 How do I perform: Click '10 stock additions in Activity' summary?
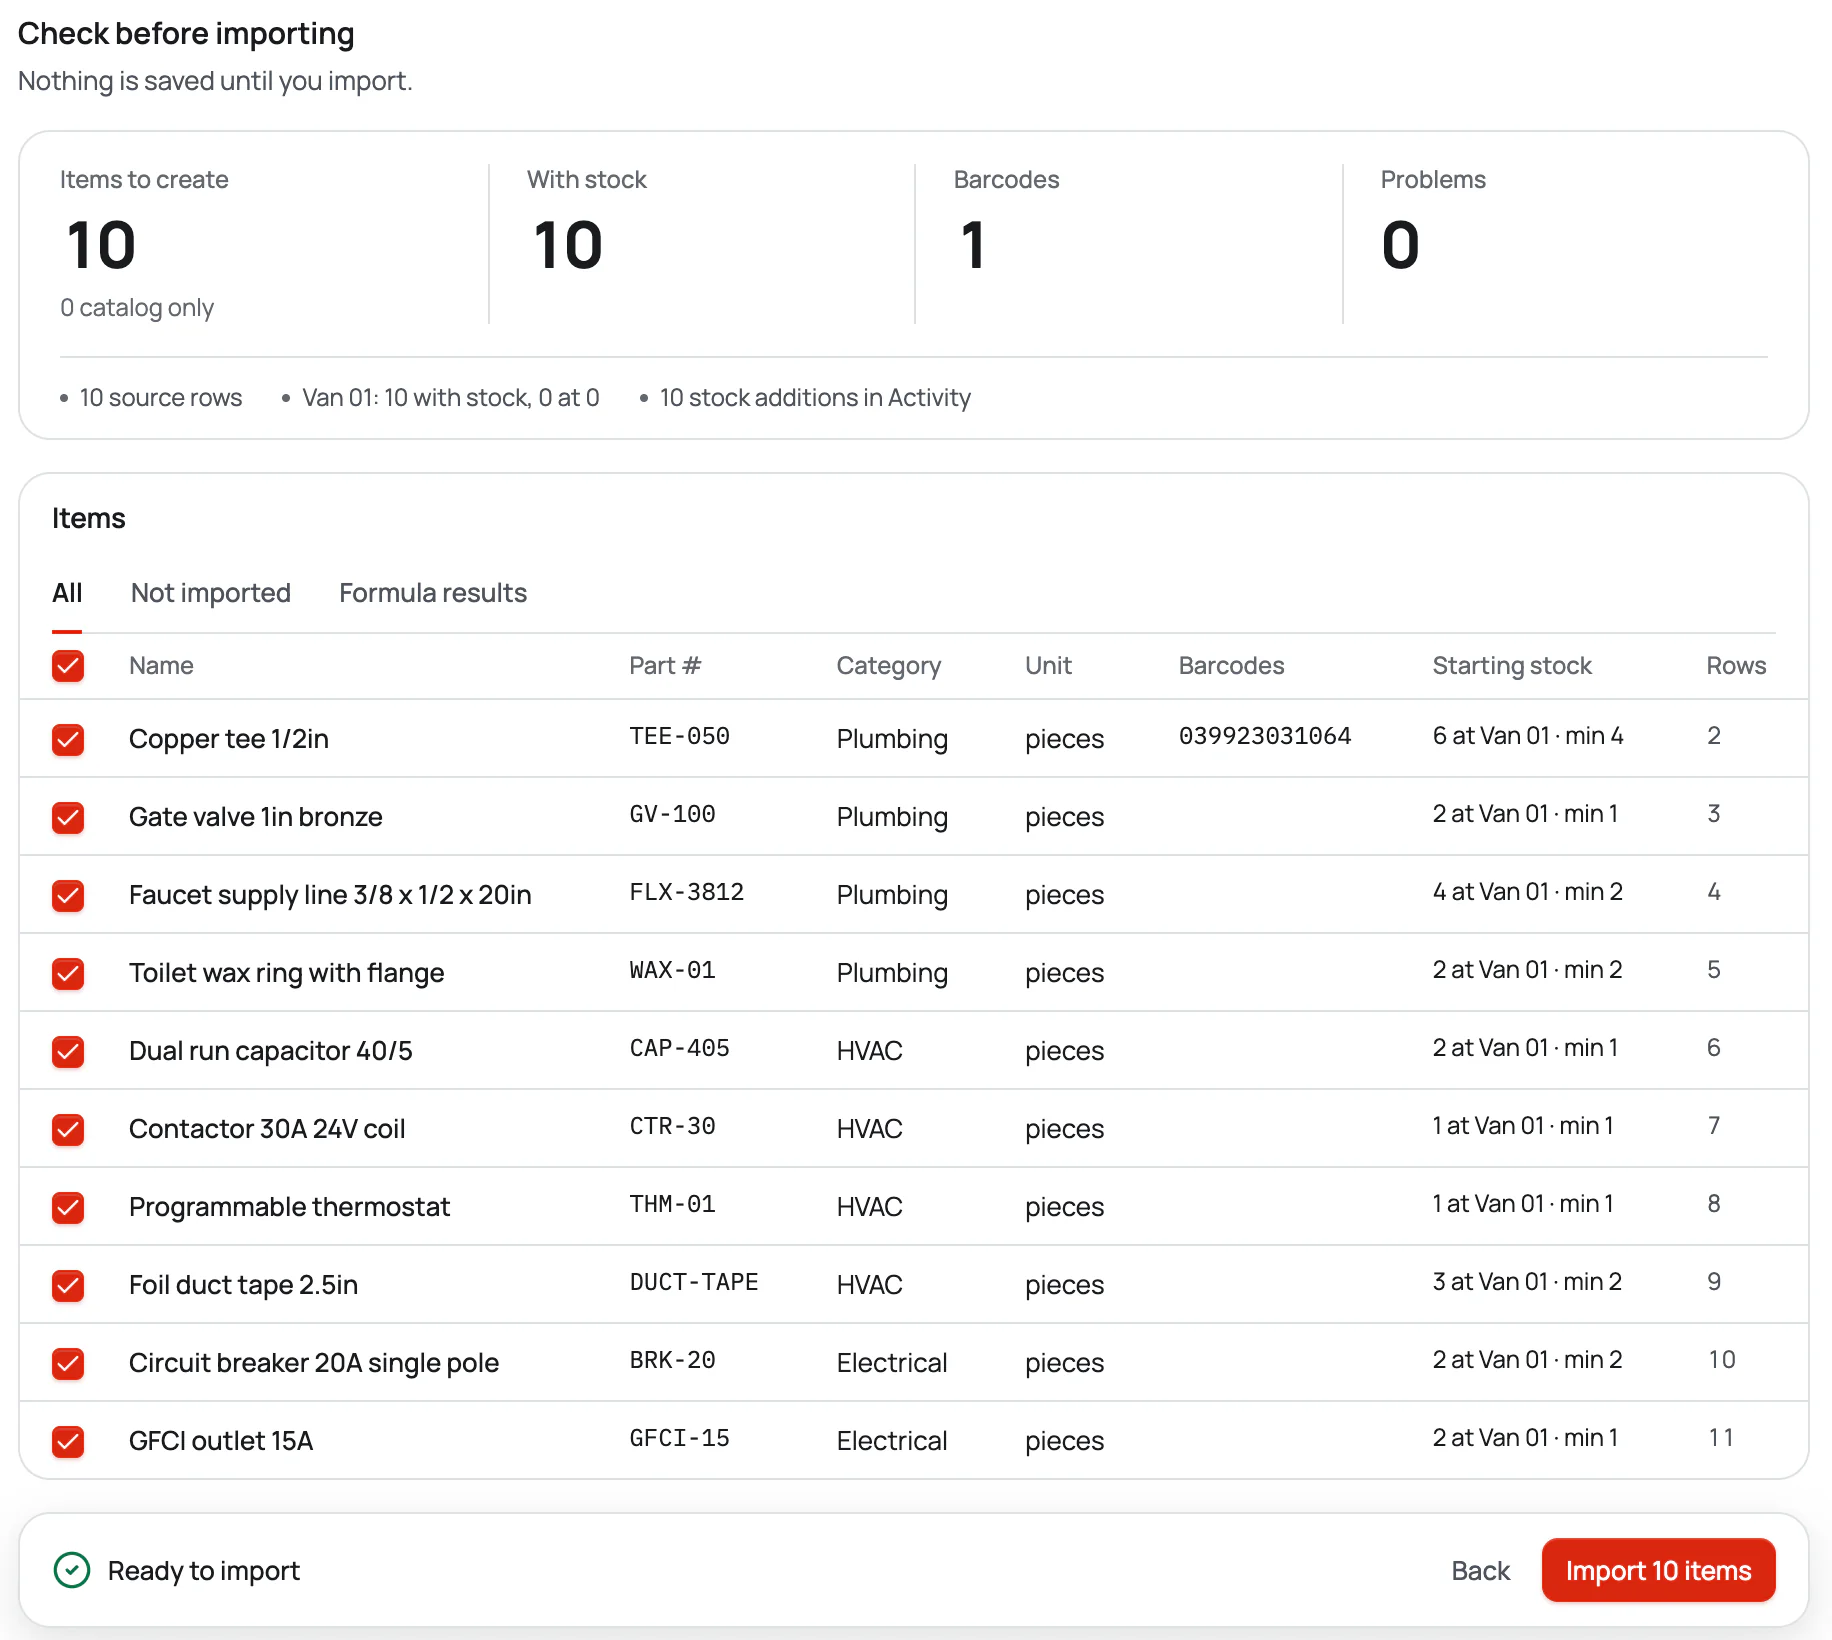(815, 398)
